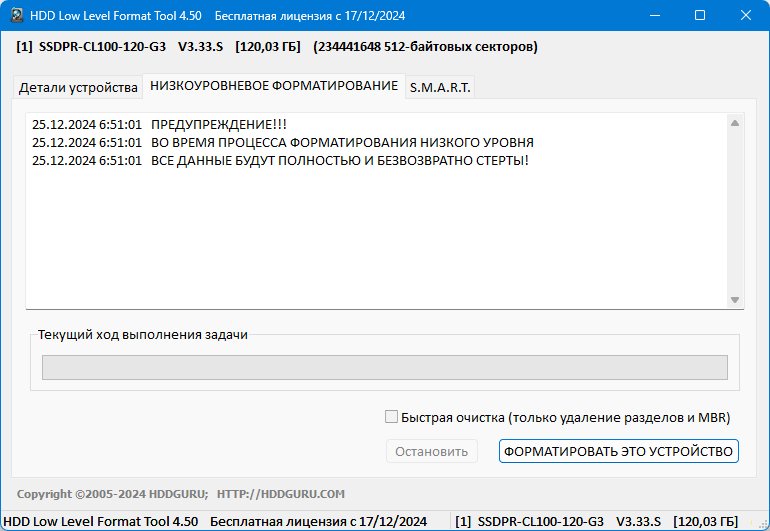Select the НИЗКОУРОВНЕВОЕ ФОРМАТИРОВАНИЕ tab

click(274, 86)
